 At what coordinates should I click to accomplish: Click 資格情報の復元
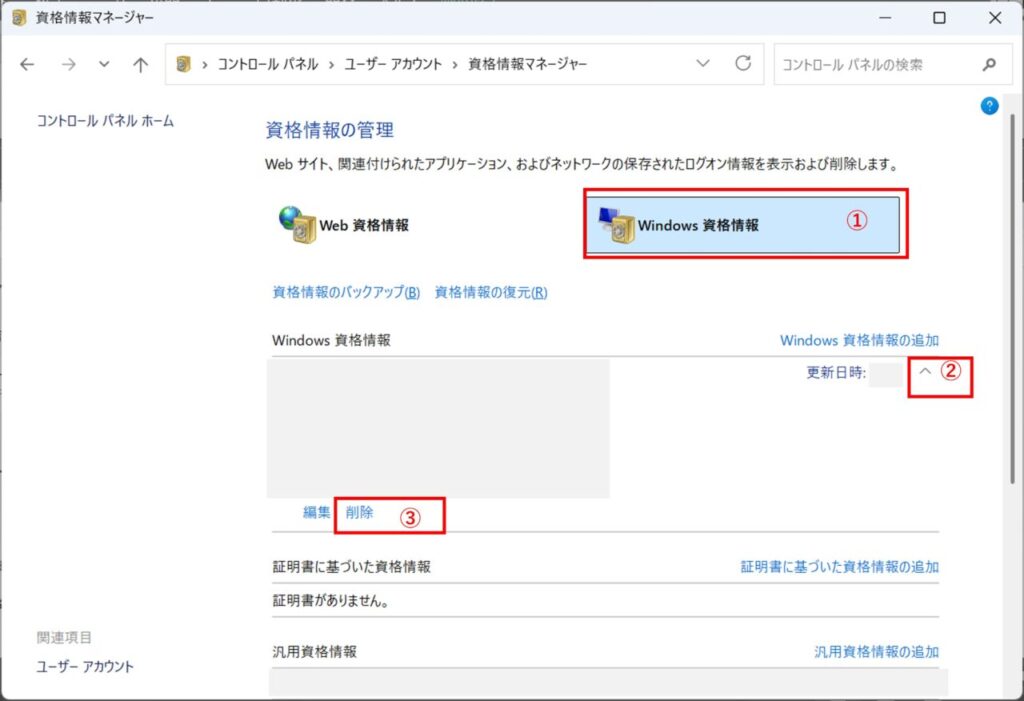point(489,293)
